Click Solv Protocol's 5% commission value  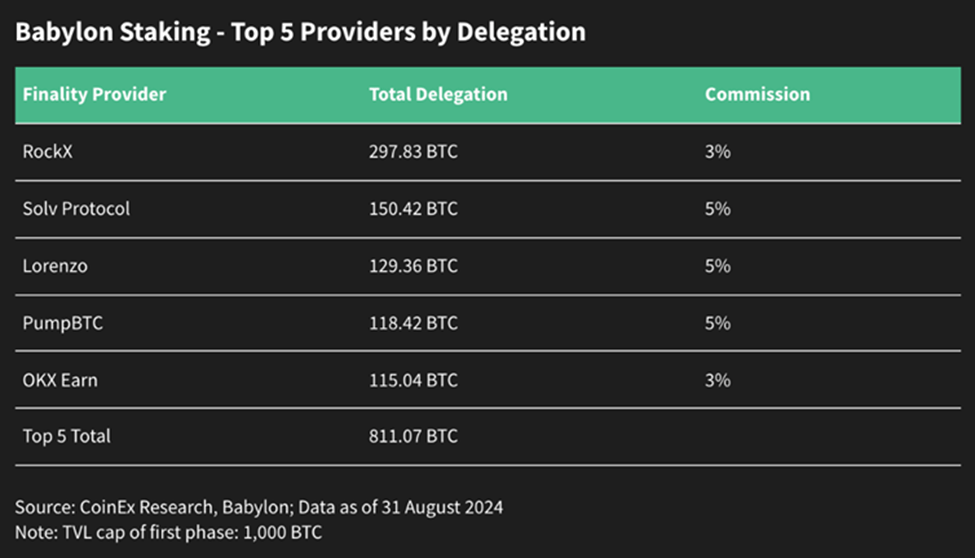point(718,208)
